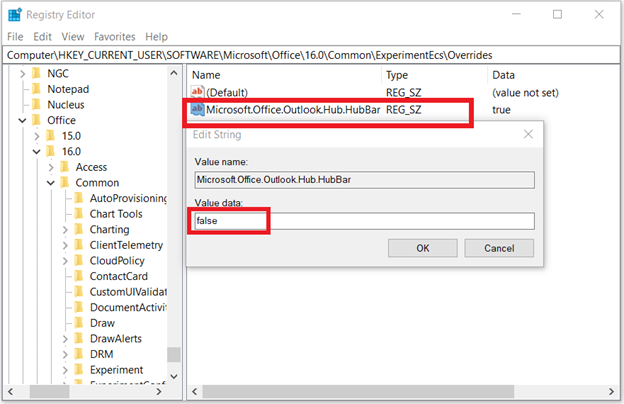The height and width of the screenshot is (404, 624).
Task: Click the Registry Editor app icon
Action: [x=15, y=15]
